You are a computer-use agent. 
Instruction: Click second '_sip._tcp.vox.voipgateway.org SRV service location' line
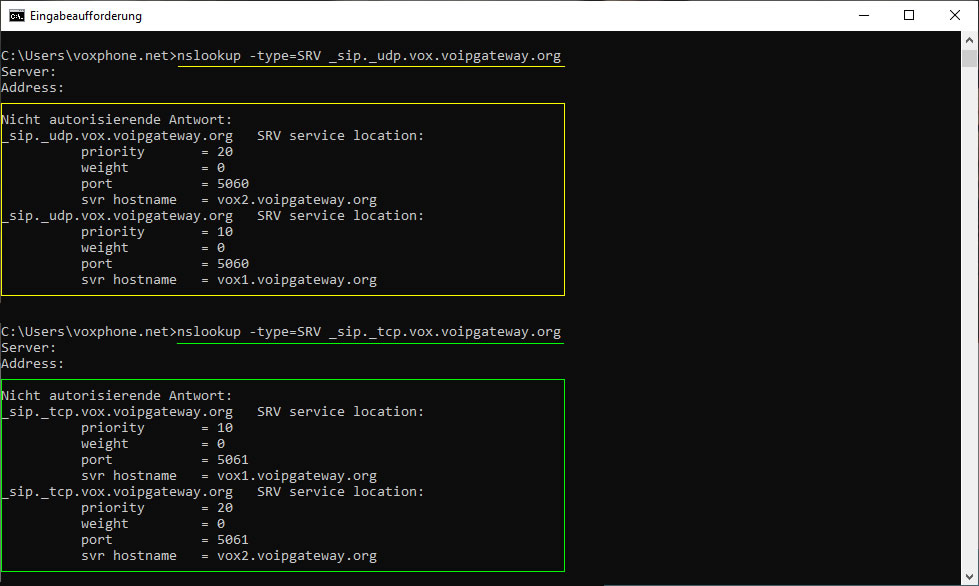coord(213,491)
